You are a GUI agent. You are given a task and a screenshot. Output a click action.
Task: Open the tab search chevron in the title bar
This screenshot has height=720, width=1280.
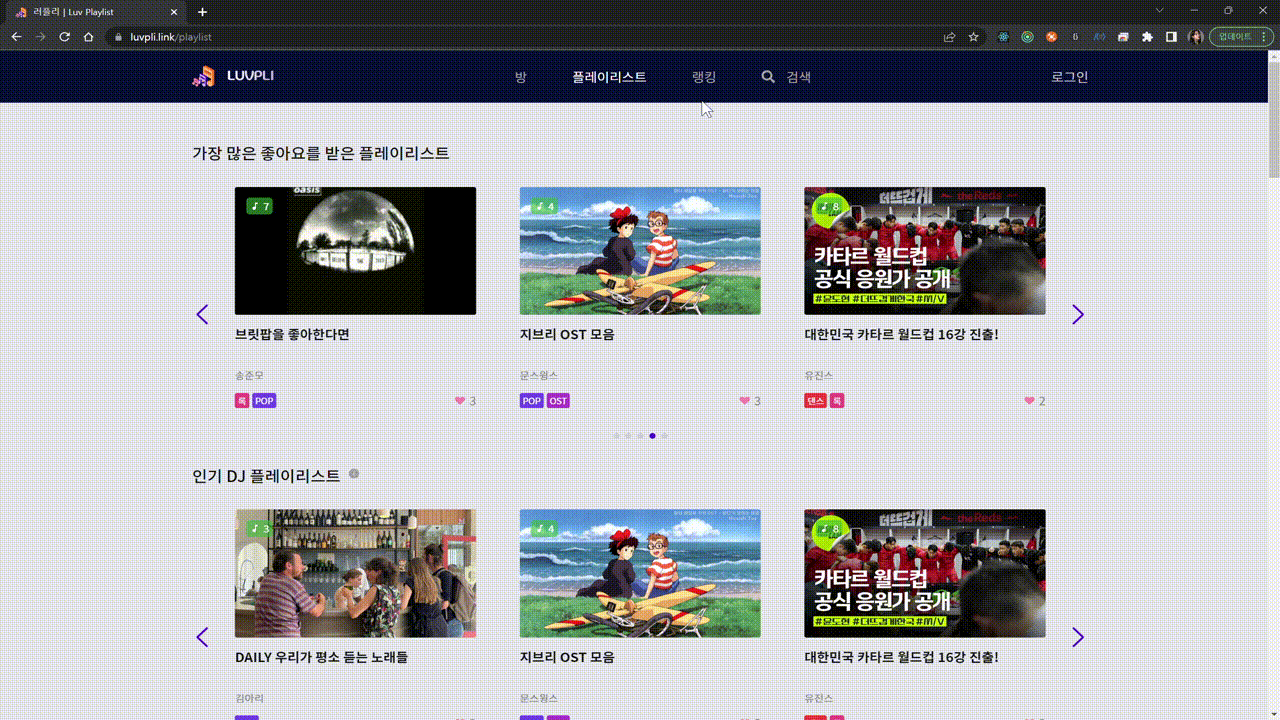(x=1160, y=10)
